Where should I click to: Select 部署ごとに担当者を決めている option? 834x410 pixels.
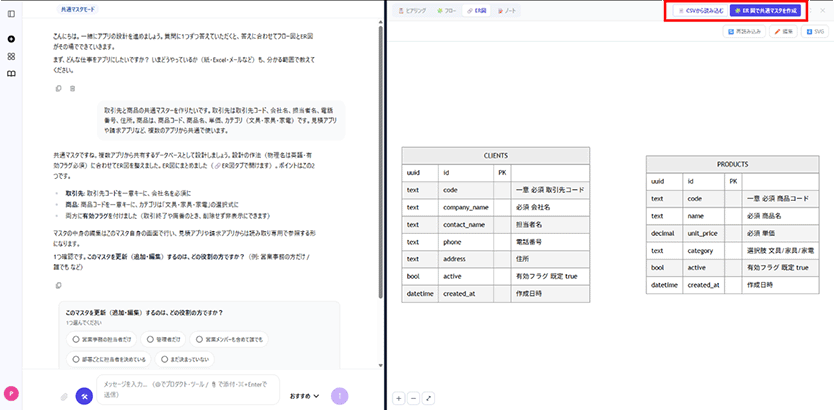click(108, 359)
